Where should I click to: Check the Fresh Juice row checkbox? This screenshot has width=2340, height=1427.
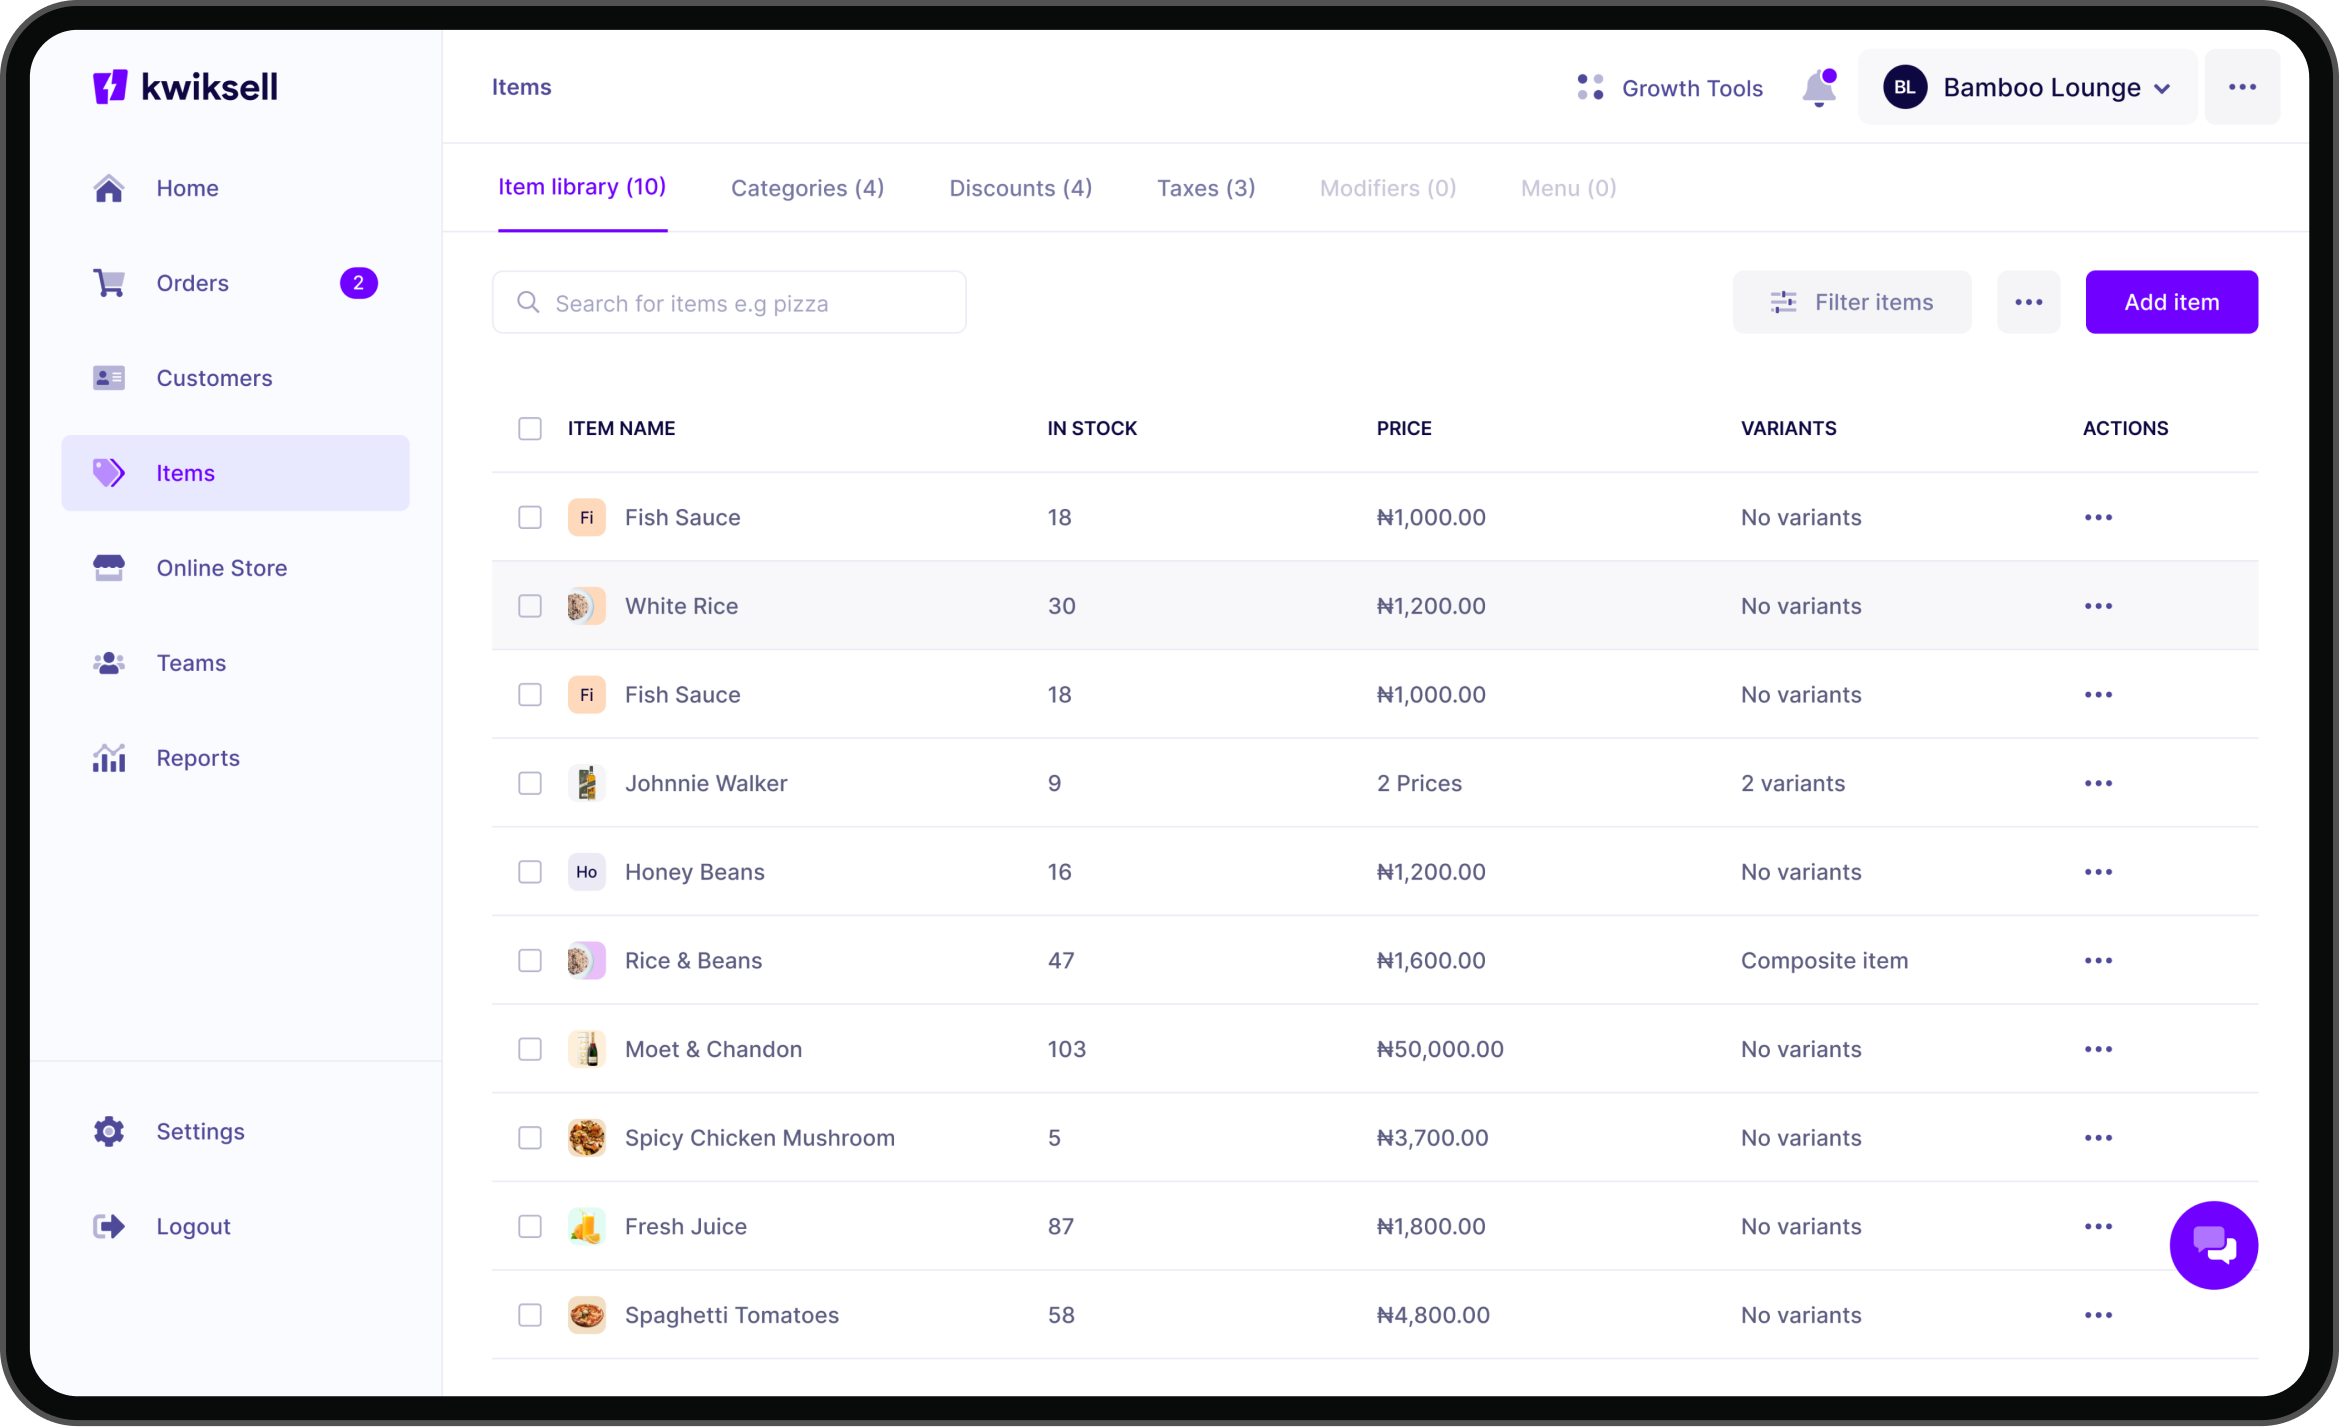pos(530,1227)
